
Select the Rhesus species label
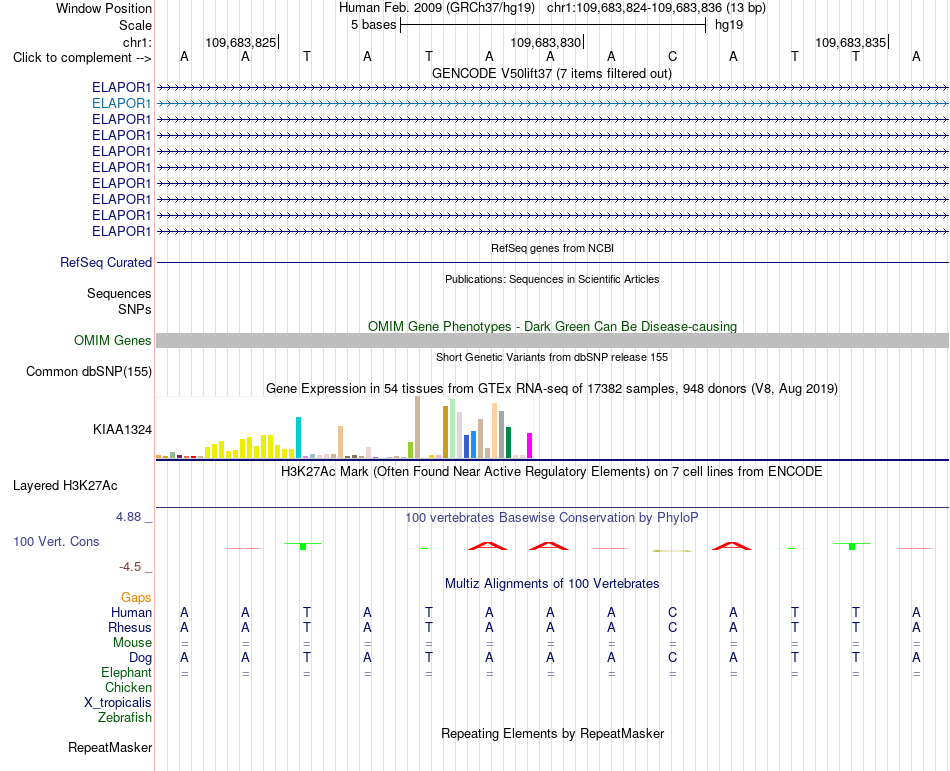[x=130, y=627]
